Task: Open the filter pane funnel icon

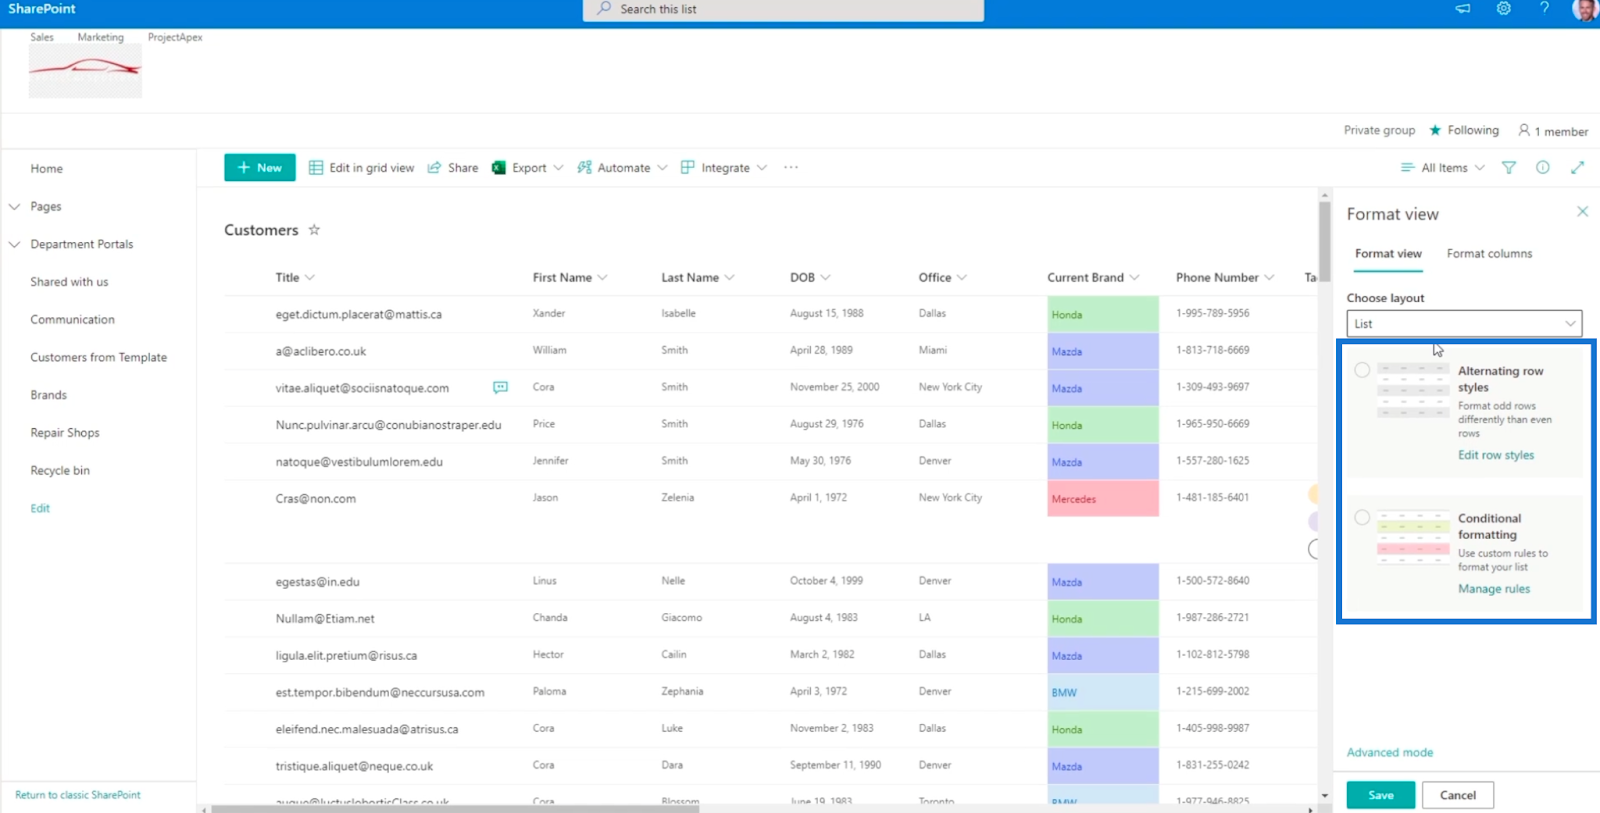Action: click(x=1509, y=168)
